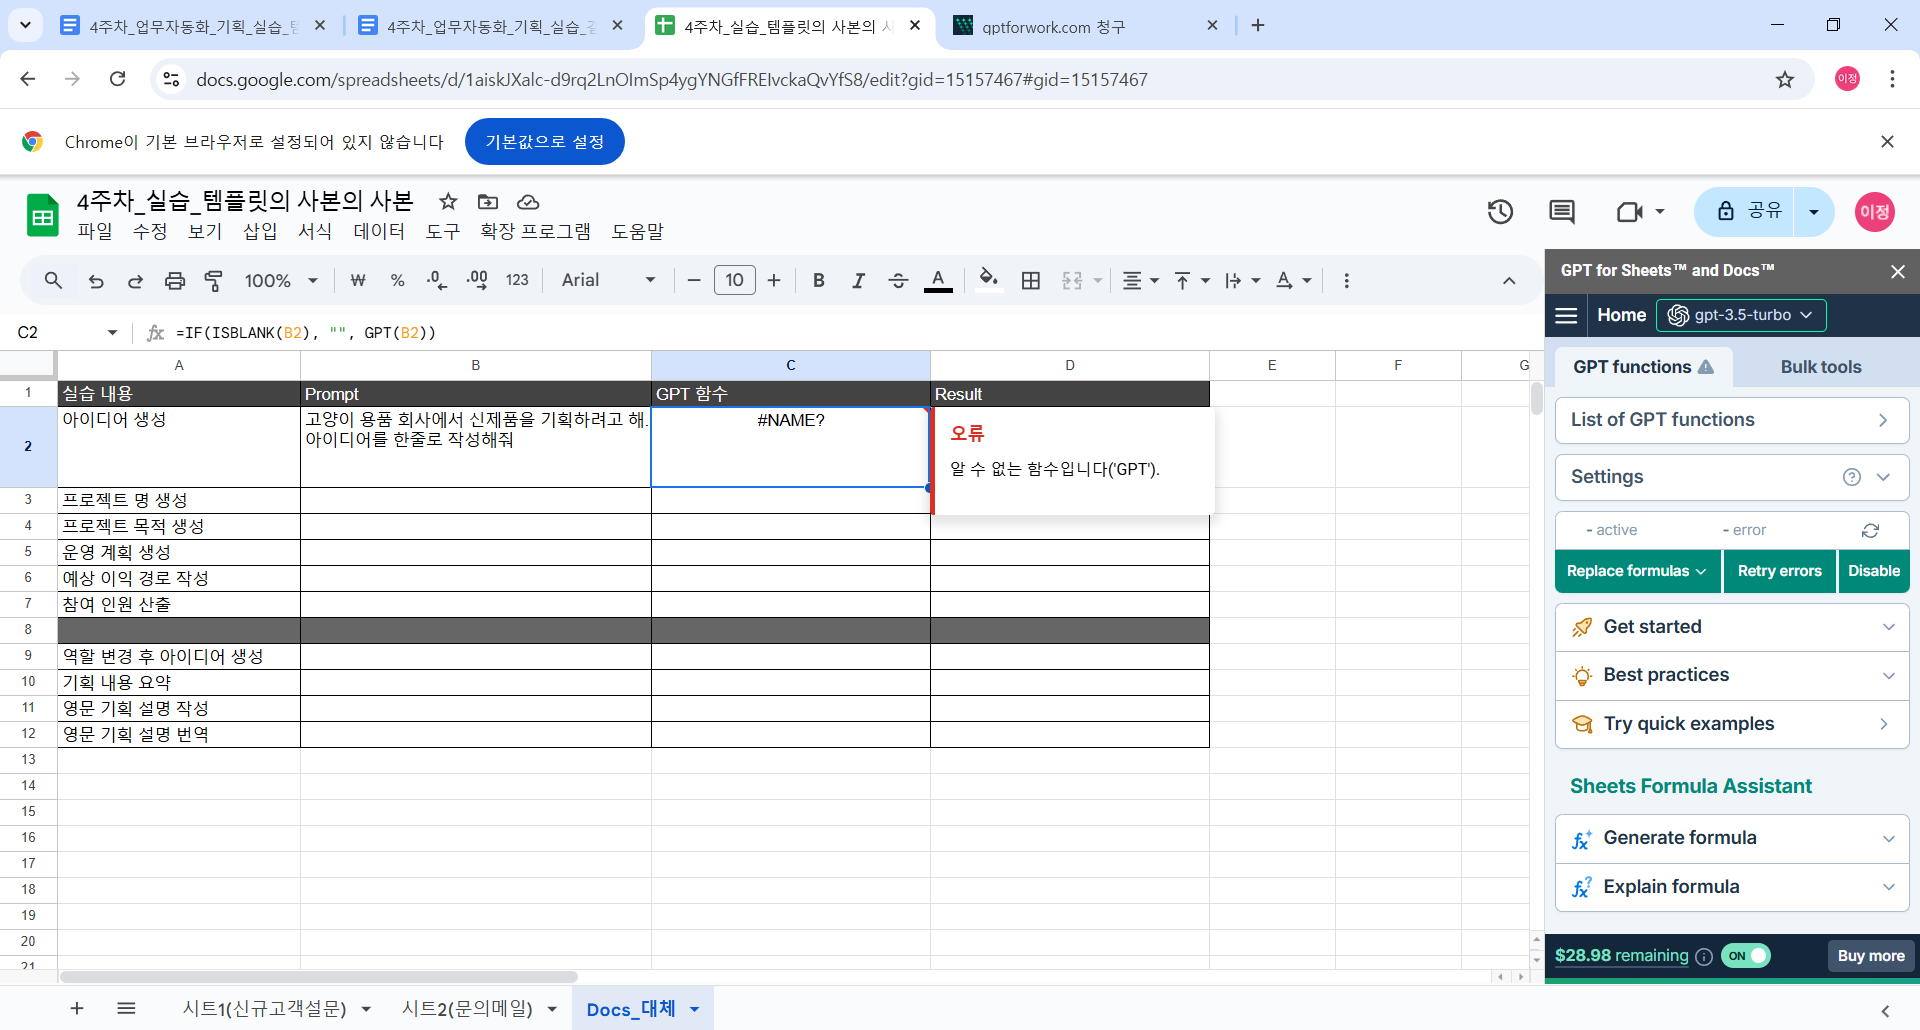
Task: Open the 파일 menu
Action: tap(95, 232)
